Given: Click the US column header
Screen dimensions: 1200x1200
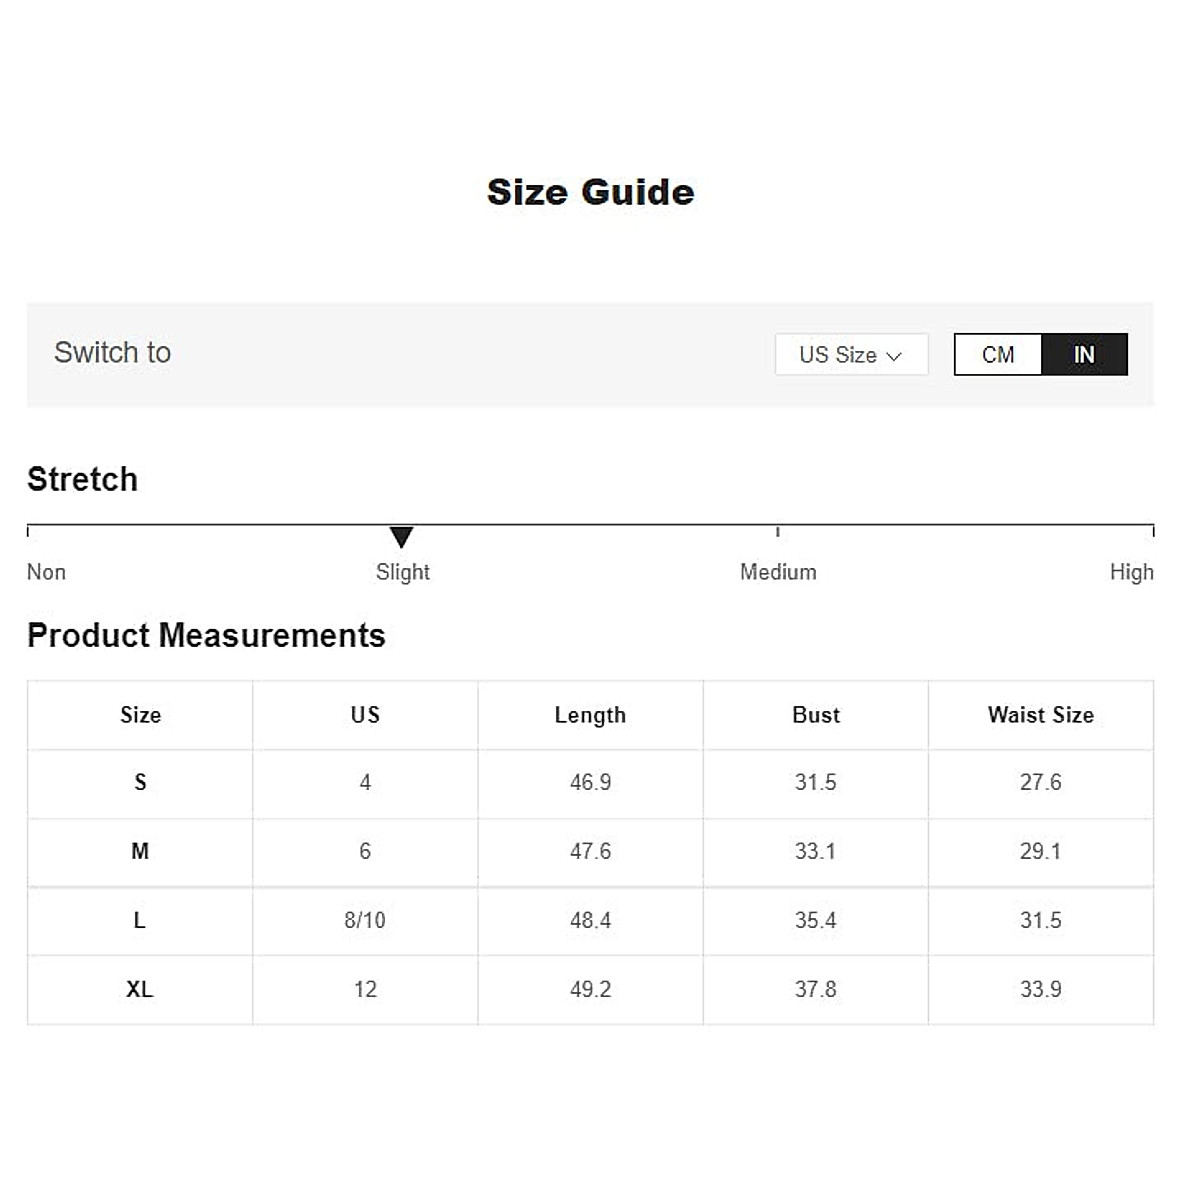Looking at the screenshot, I should click(x=365, y=715).
